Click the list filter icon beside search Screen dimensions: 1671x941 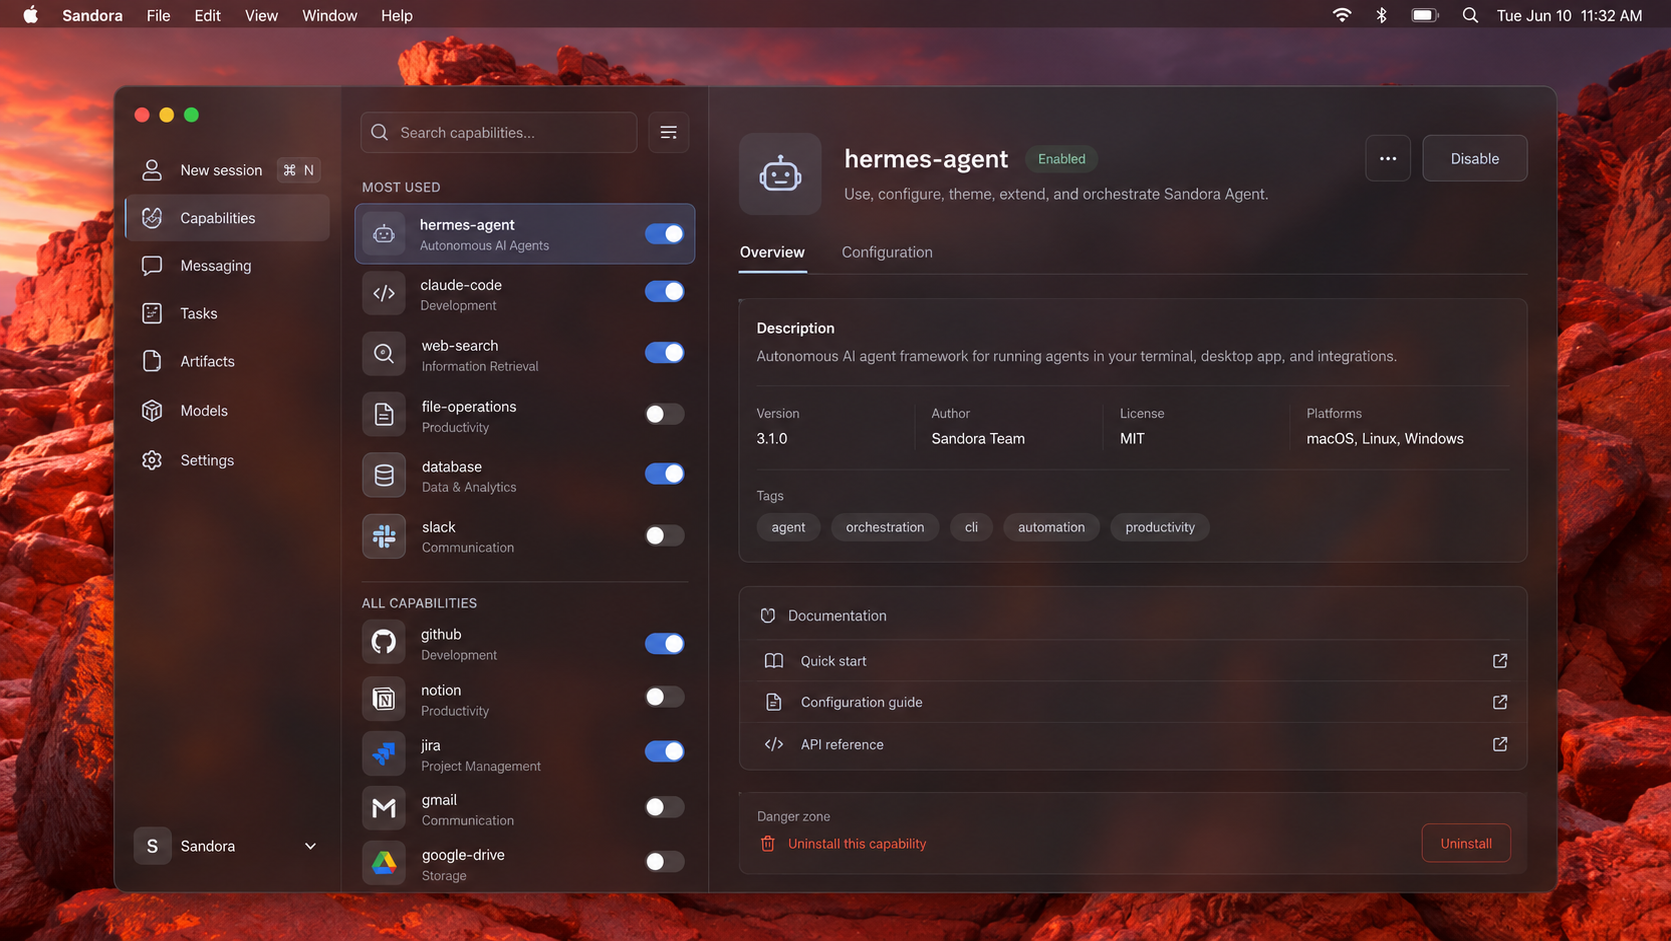click(669, 132)
